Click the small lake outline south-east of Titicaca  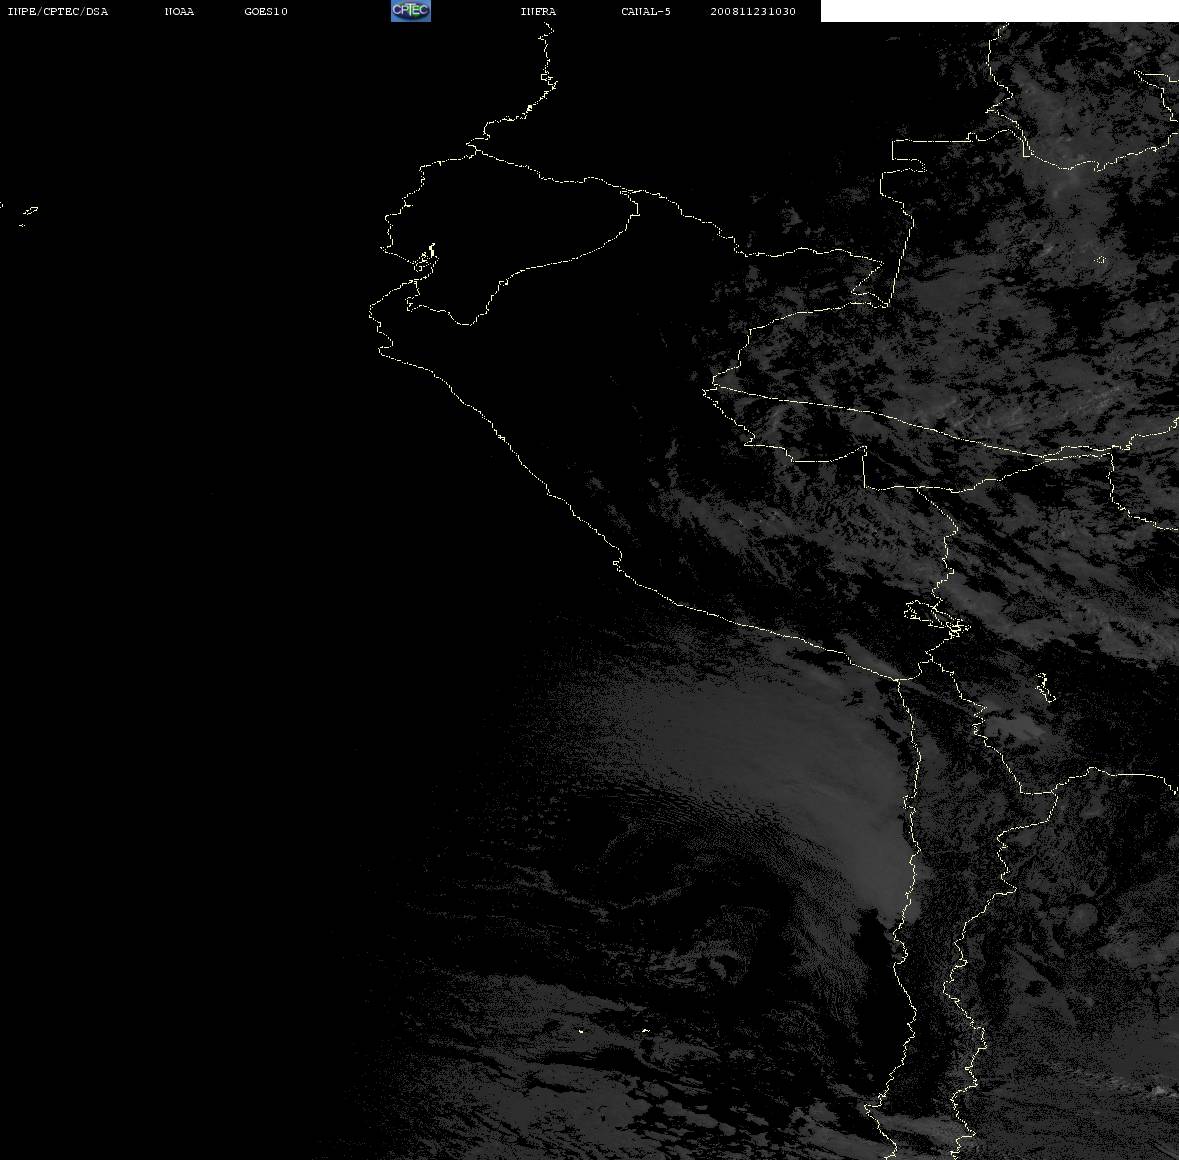(1044, 689)
